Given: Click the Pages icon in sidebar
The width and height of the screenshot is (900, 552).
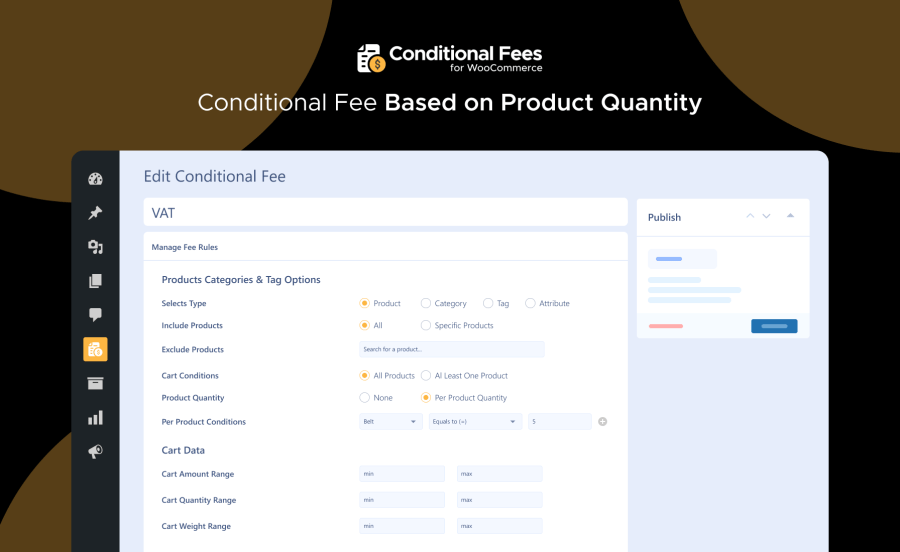Looking at the screenshot, I should click(x=95, y=281).
